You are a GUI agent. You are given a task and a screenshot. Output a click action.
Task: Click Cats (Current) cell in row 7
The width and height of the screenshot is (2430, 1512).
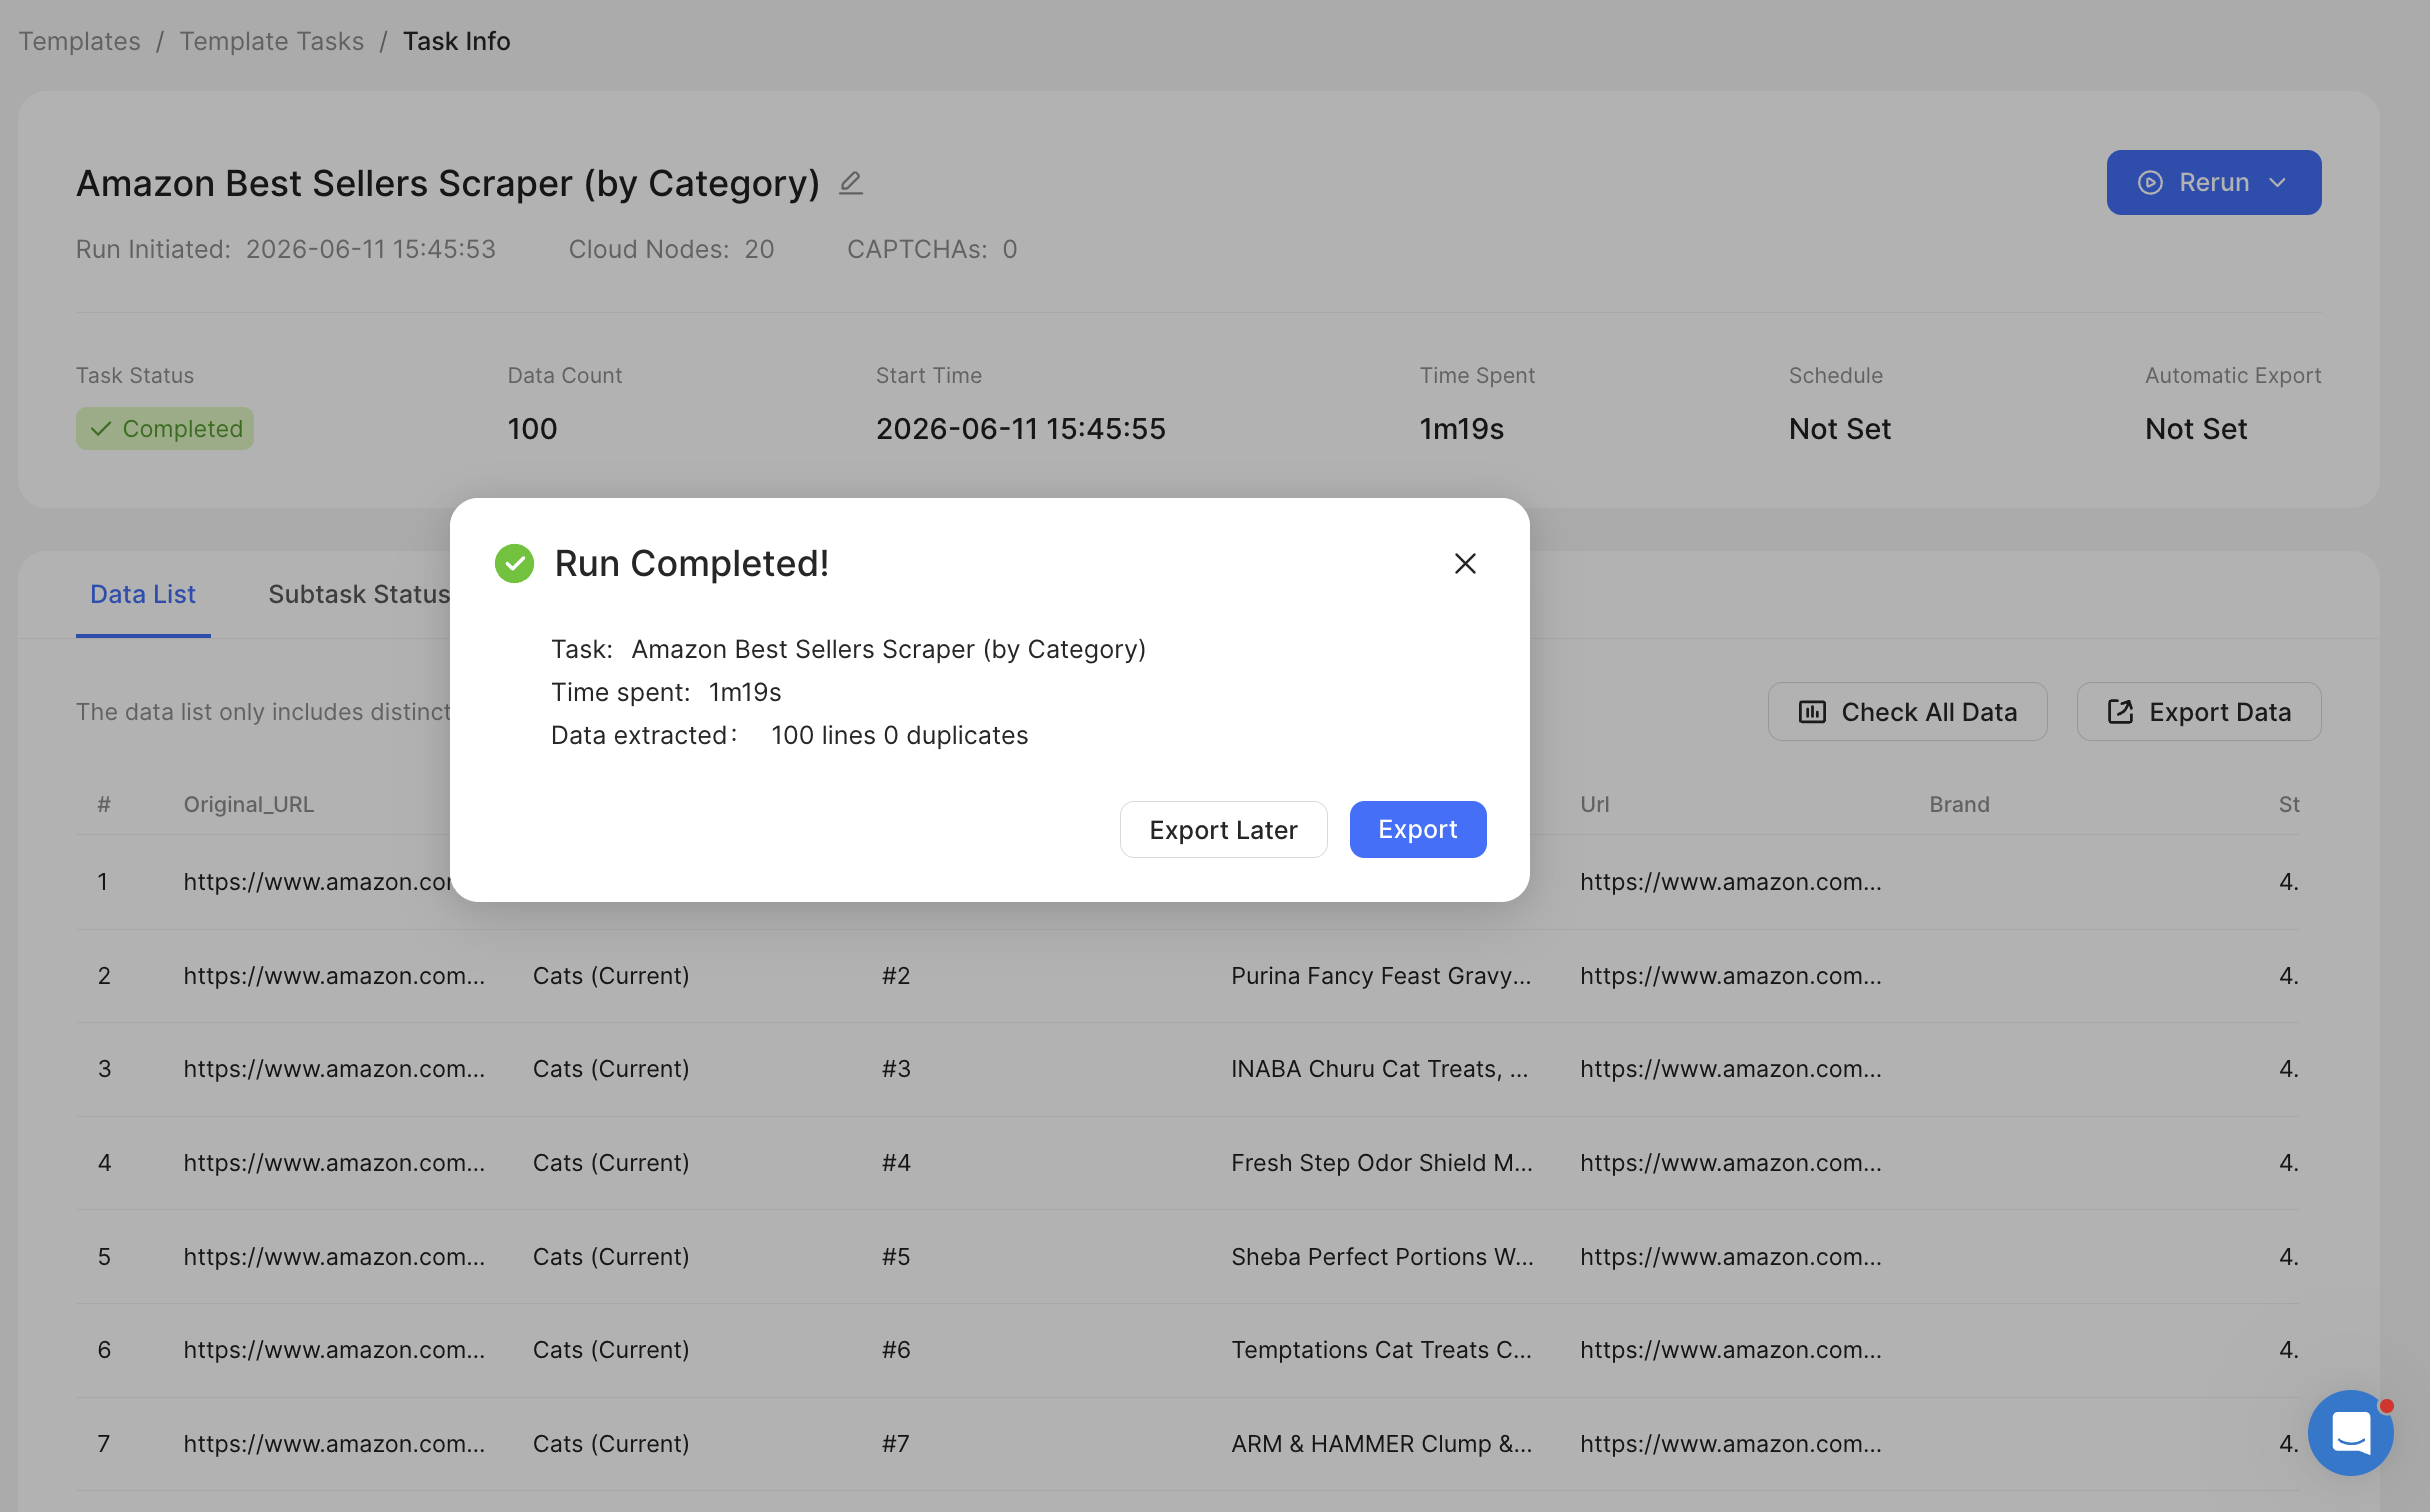point(611,1443)
